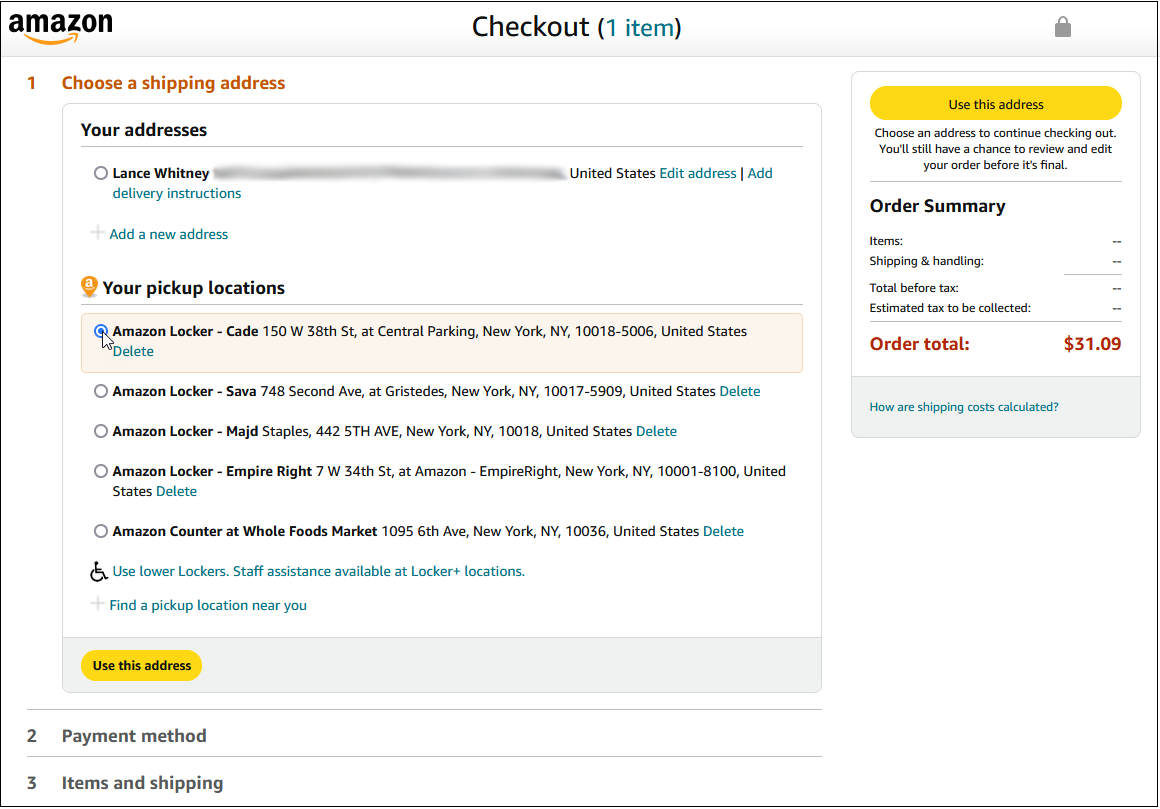Delete the Amazon Locker - Majd location
This screenshot has height=809, width=1160.
(656, 431)
